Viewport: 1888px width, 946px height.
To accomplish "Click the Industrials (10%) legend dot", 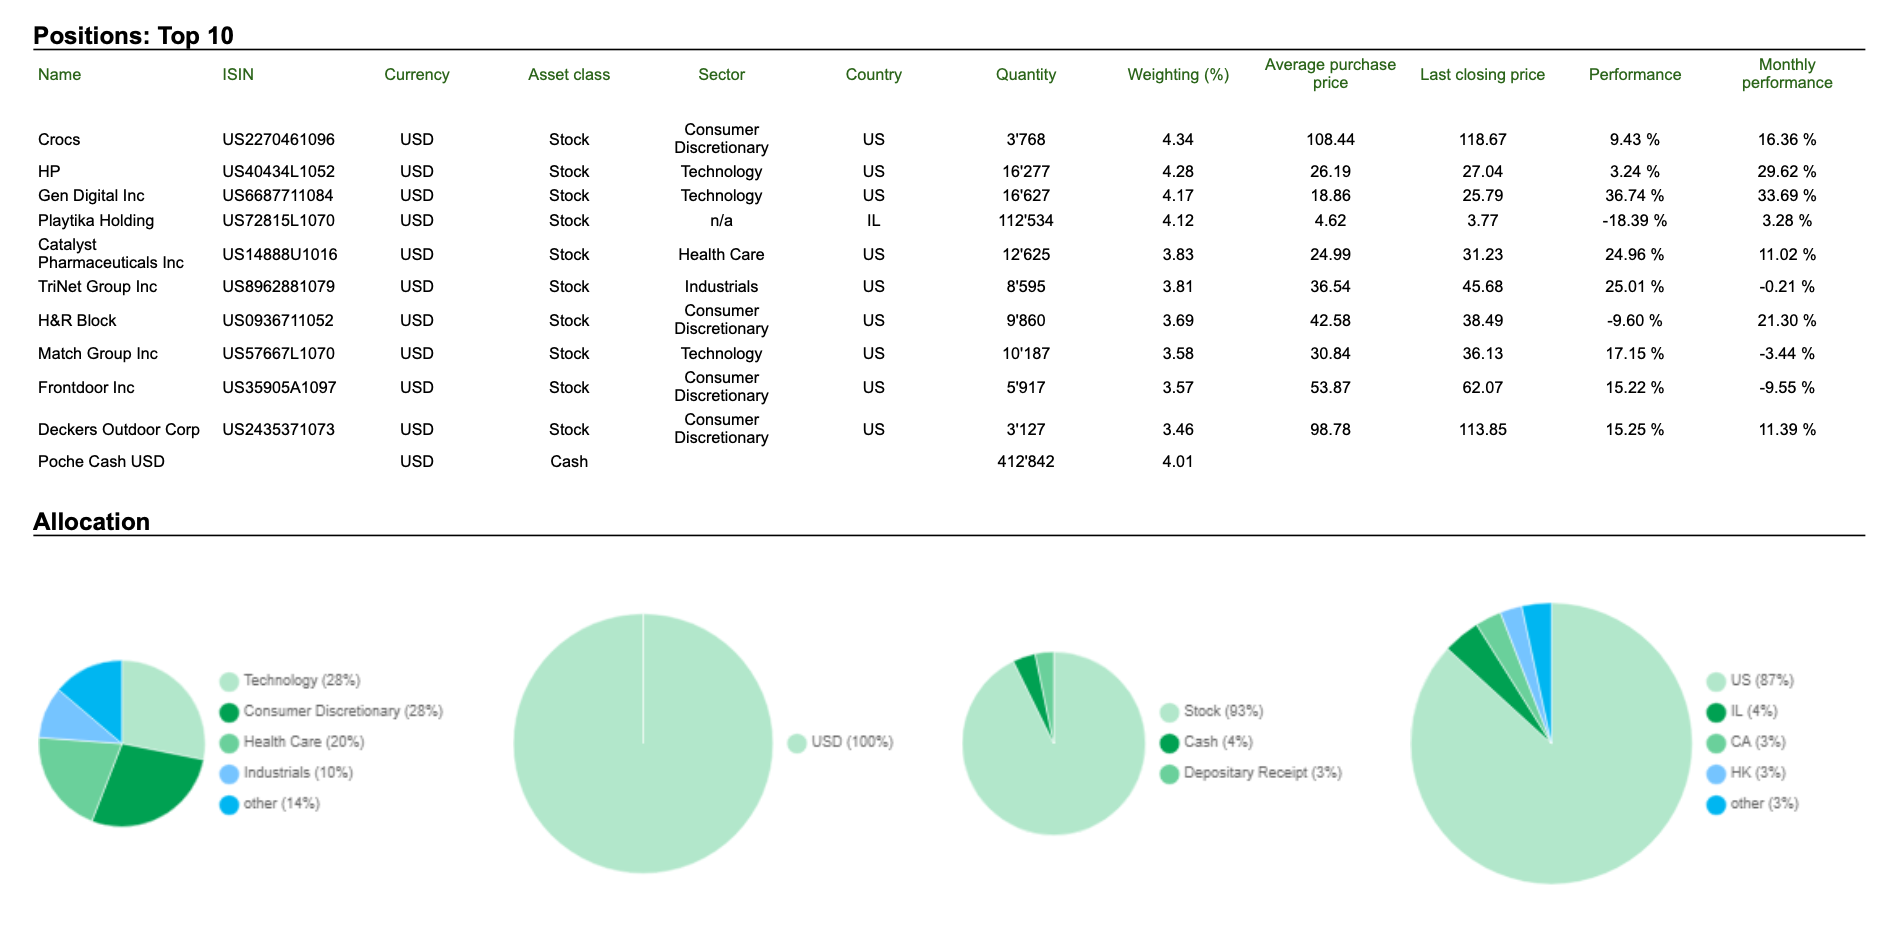I will click(x=229, y=774).
